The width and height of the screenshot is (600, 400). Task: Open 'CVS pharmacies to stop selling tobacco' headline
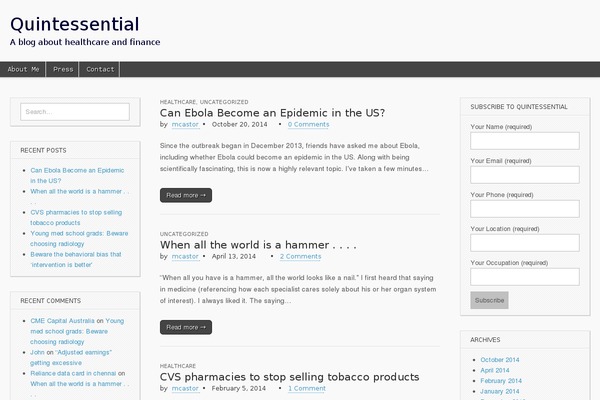point(290,377)
